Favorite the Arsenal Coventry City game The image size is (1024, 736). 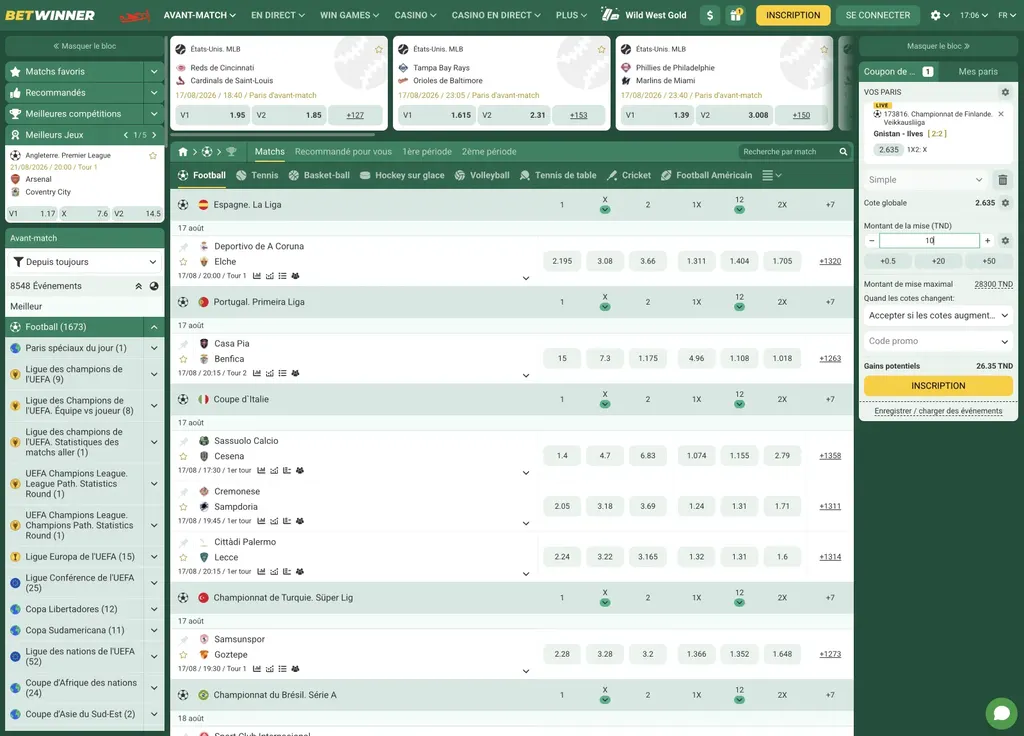tap(153, 155)
